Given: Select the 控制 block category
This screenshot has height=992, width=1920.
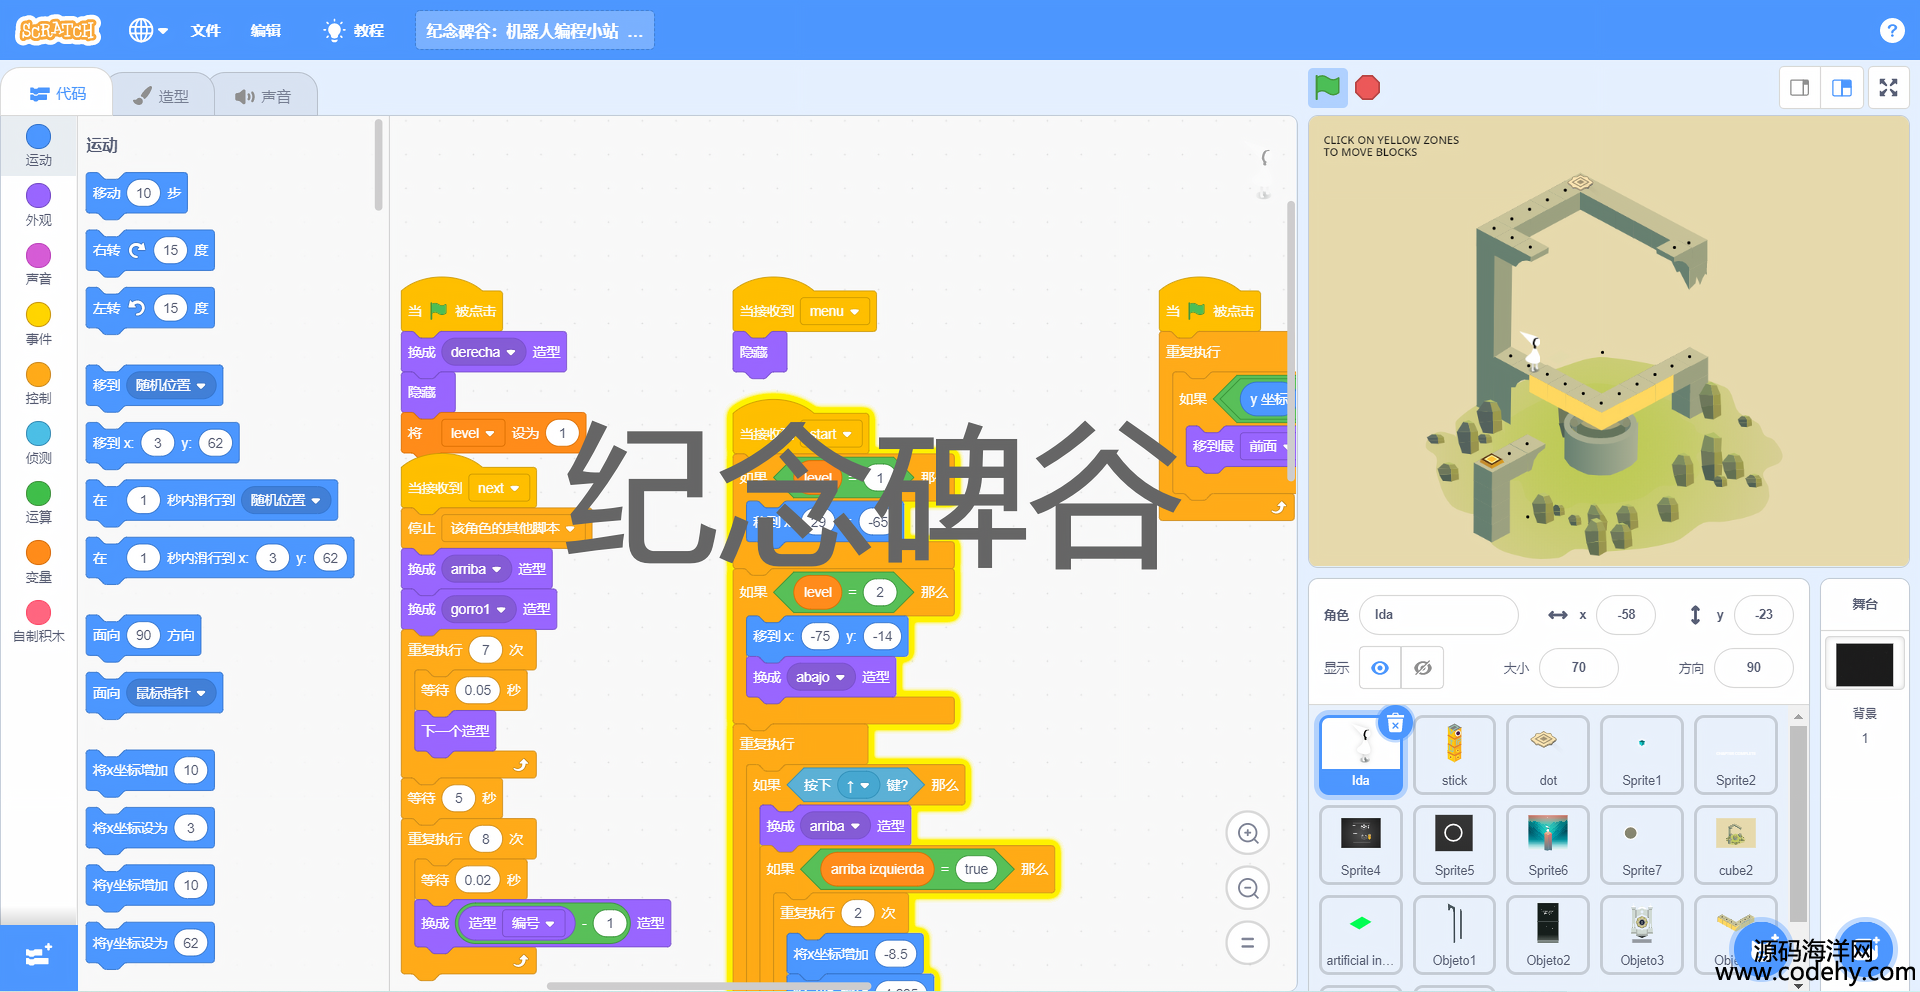Looking at the screenshot, I should tap(38, 384).
